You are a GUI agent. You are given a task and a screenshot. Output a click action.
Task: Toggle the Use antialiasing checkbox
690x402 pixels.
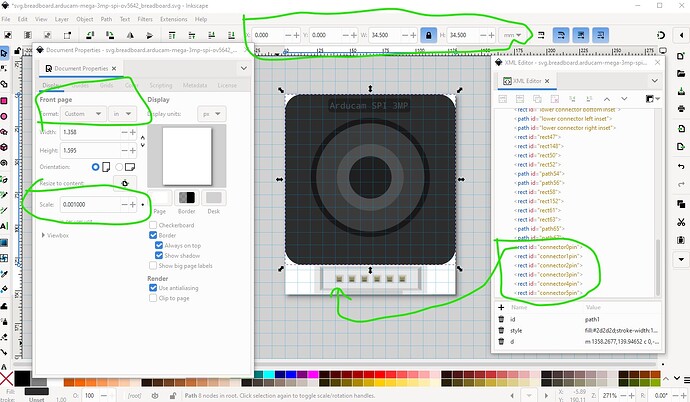click(153, 288)
